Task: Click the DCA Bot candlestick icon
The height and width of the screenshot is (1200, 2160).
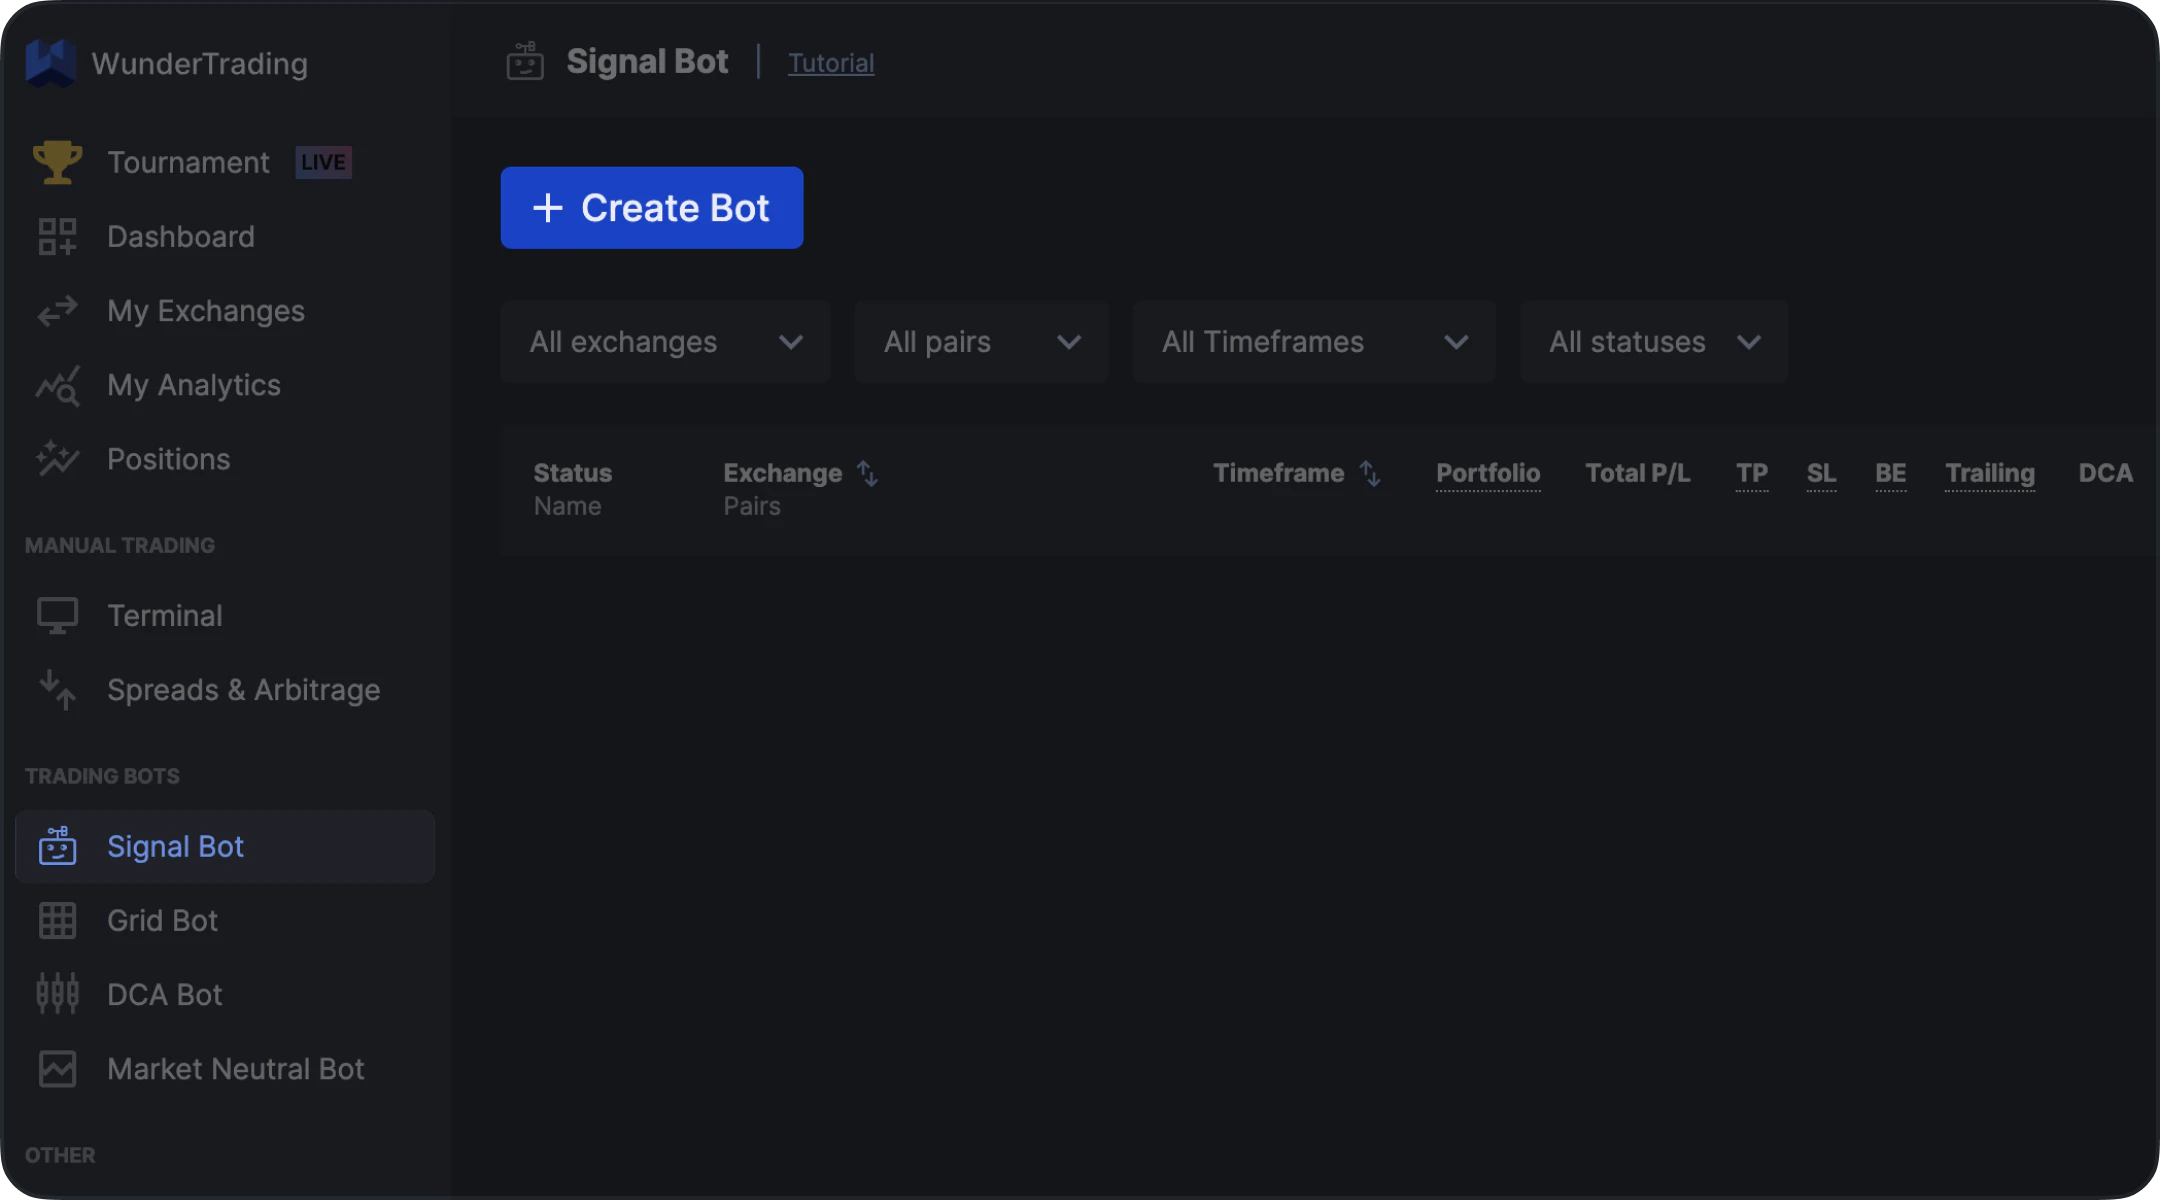Action: (x=57, y=994)
